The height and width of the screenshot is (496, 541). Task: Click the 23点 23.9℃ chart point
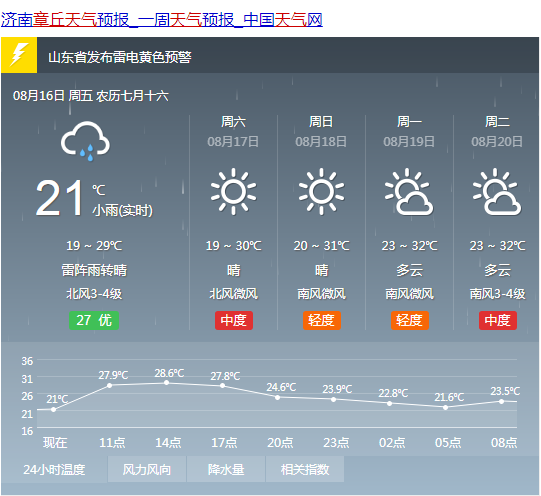(x=333, y=399)
